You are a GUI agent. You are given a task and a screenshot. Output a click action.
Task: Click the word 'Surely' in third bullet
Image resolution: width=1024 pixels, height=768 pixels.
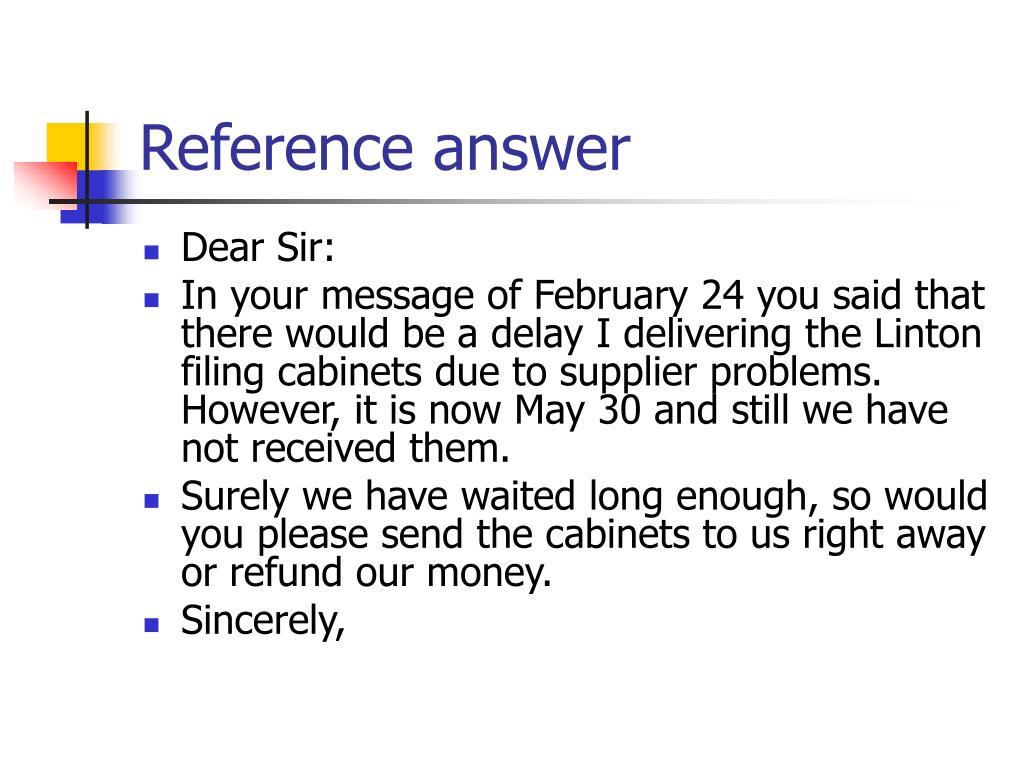pos(234,497)
